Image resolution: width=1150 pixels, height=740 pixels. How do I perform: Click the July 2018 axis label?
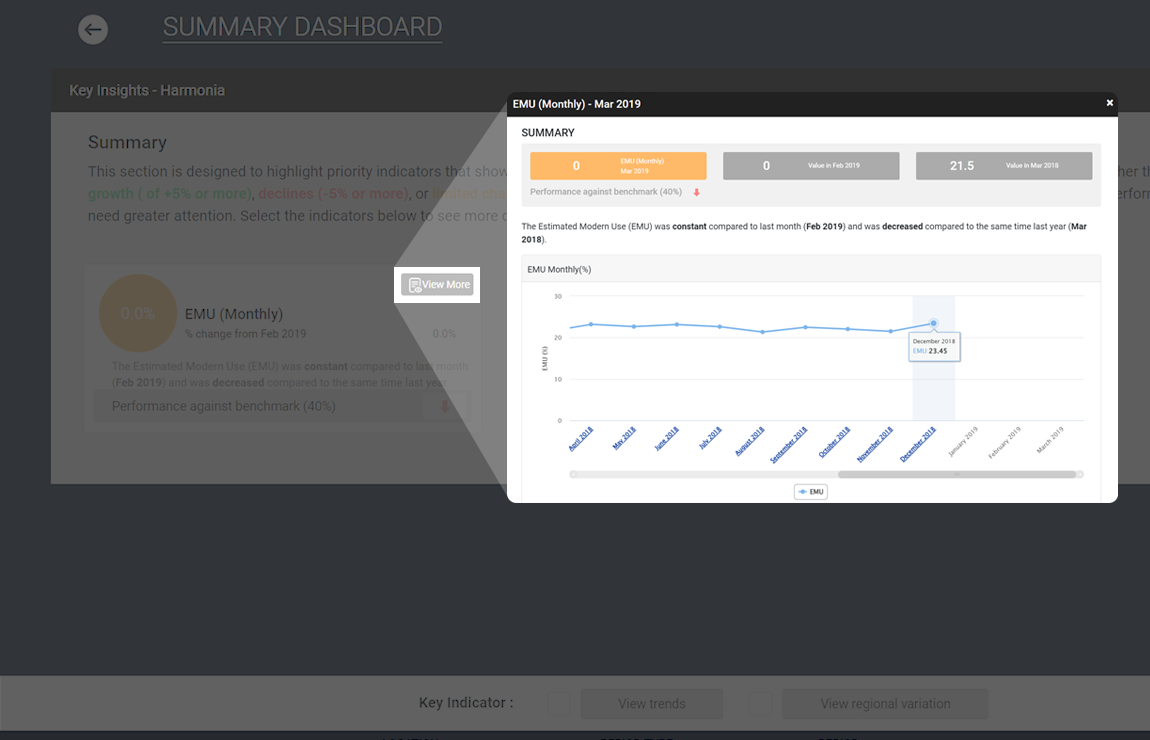point(710,438)
